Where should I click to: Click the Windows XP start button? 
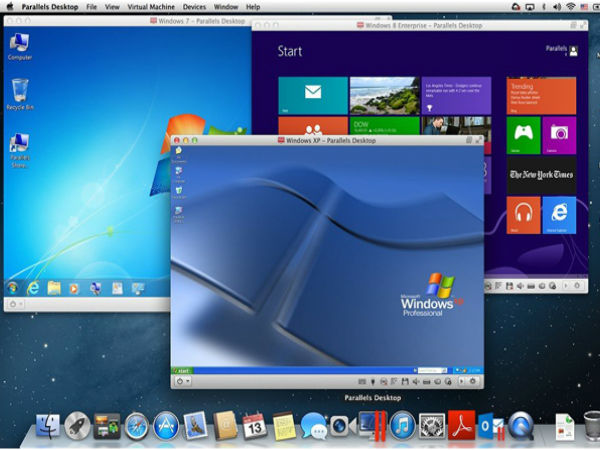click(182, 370)
